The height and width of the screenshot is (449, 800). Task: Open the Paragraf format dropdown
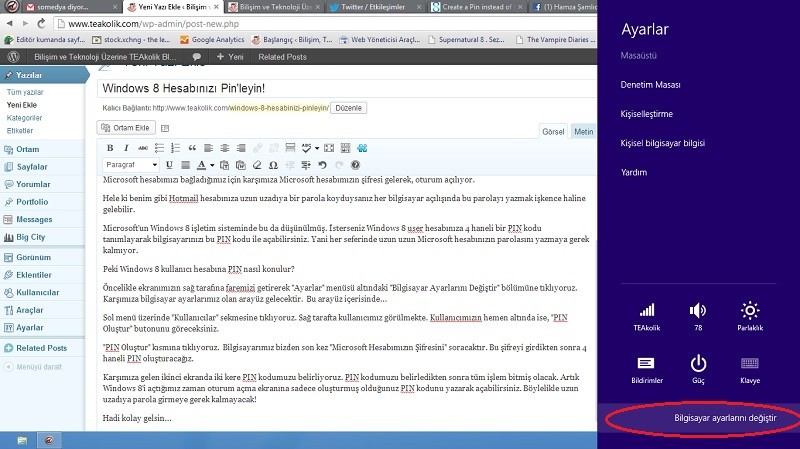point(131,165)
